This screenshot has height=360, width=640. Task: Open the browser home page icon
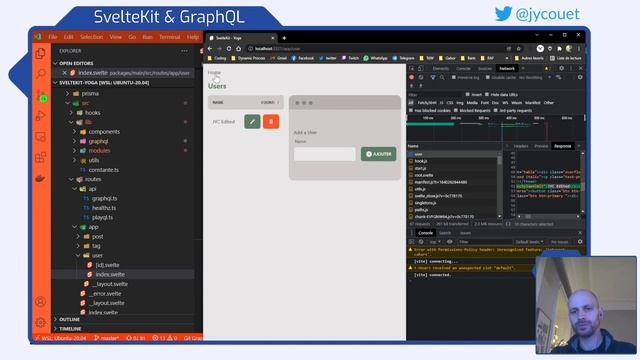[x=239, y=49]
